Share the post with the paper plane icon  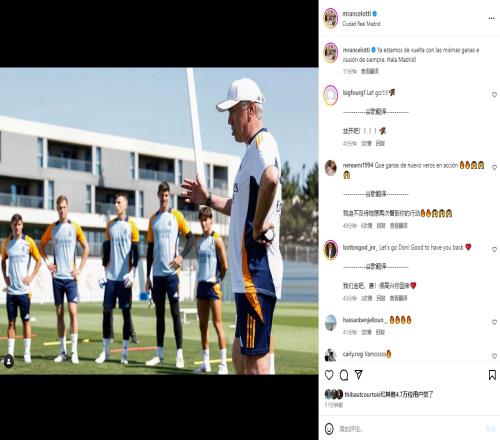coord(359,375)
